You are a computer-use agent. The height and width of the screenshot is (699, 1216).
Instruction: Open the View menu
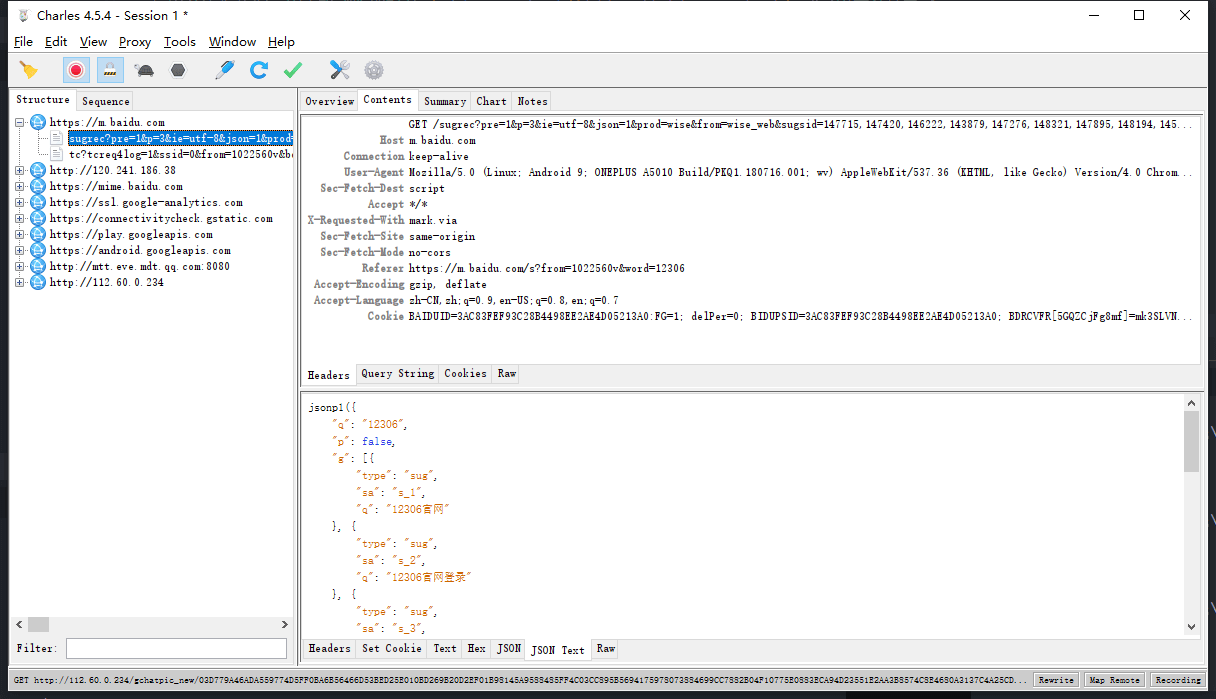[x=93, y=42]
